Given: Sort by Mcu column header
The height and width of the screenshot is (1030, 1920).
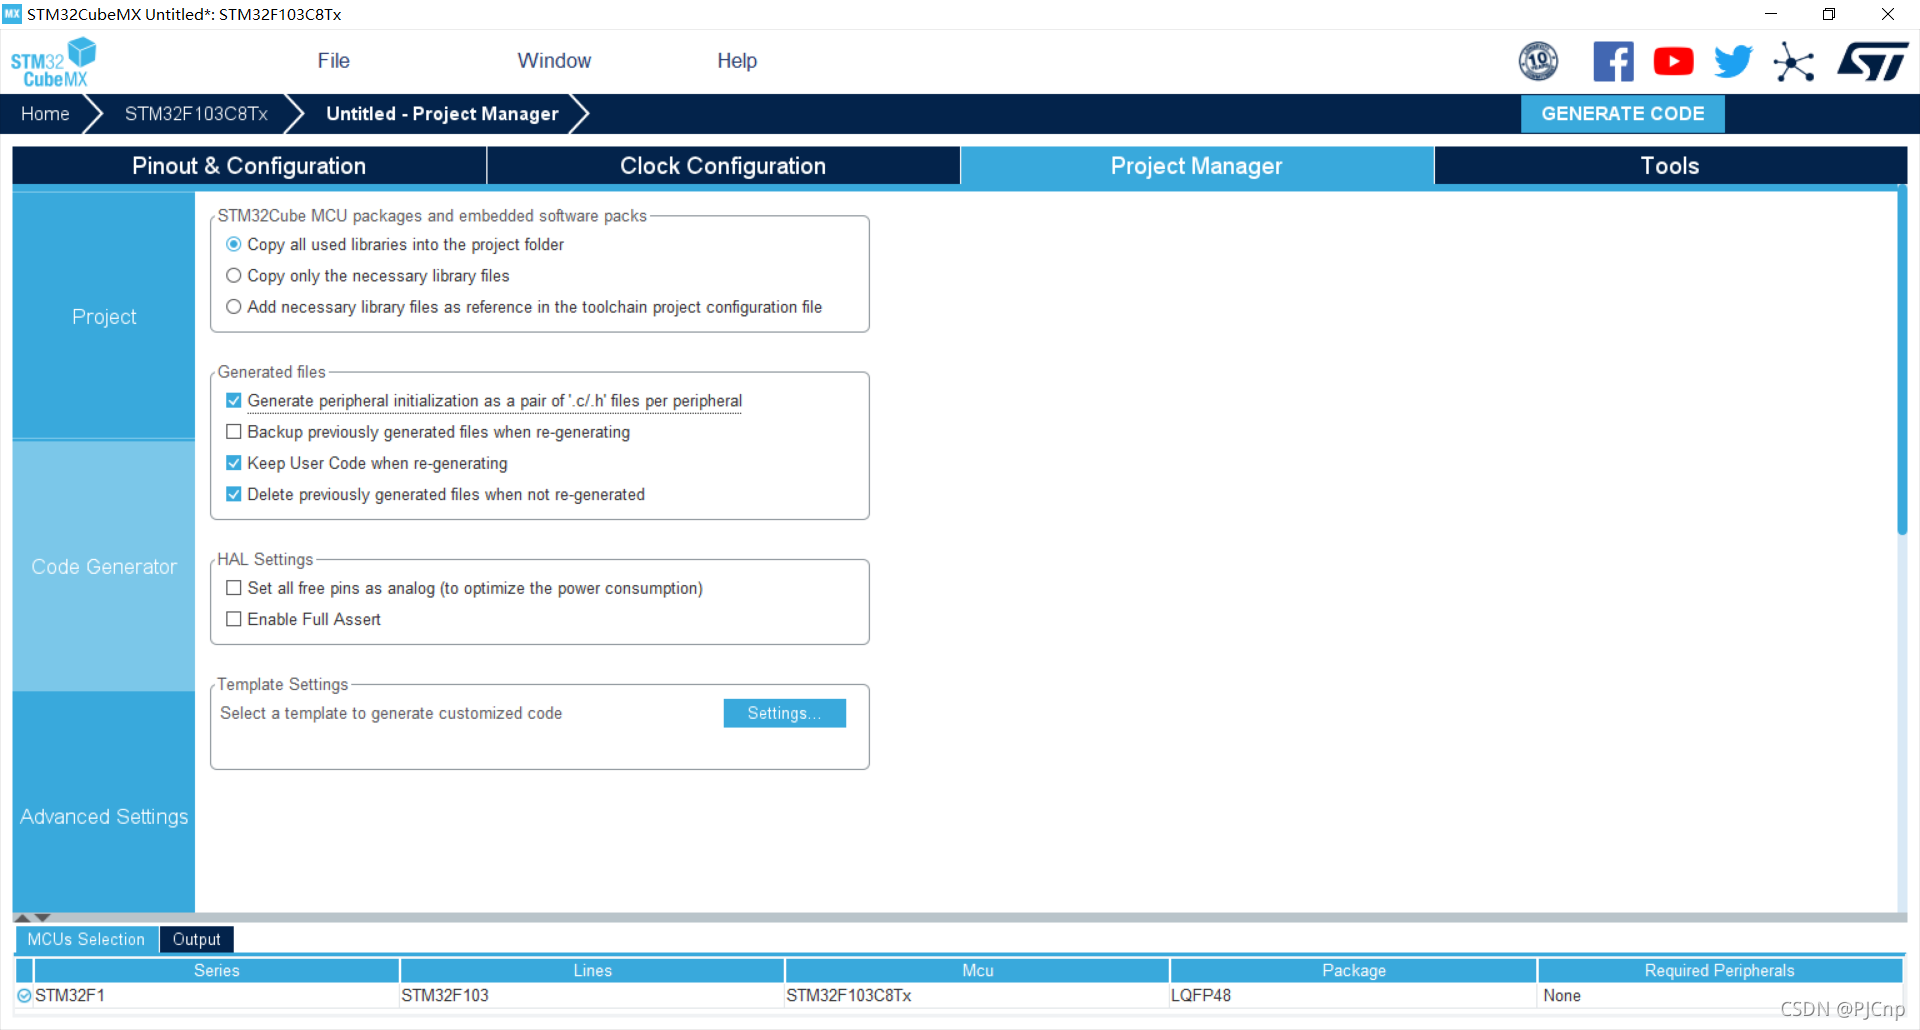Looking at the screenshot, I should pyautogui.click(x=977, y=970).
